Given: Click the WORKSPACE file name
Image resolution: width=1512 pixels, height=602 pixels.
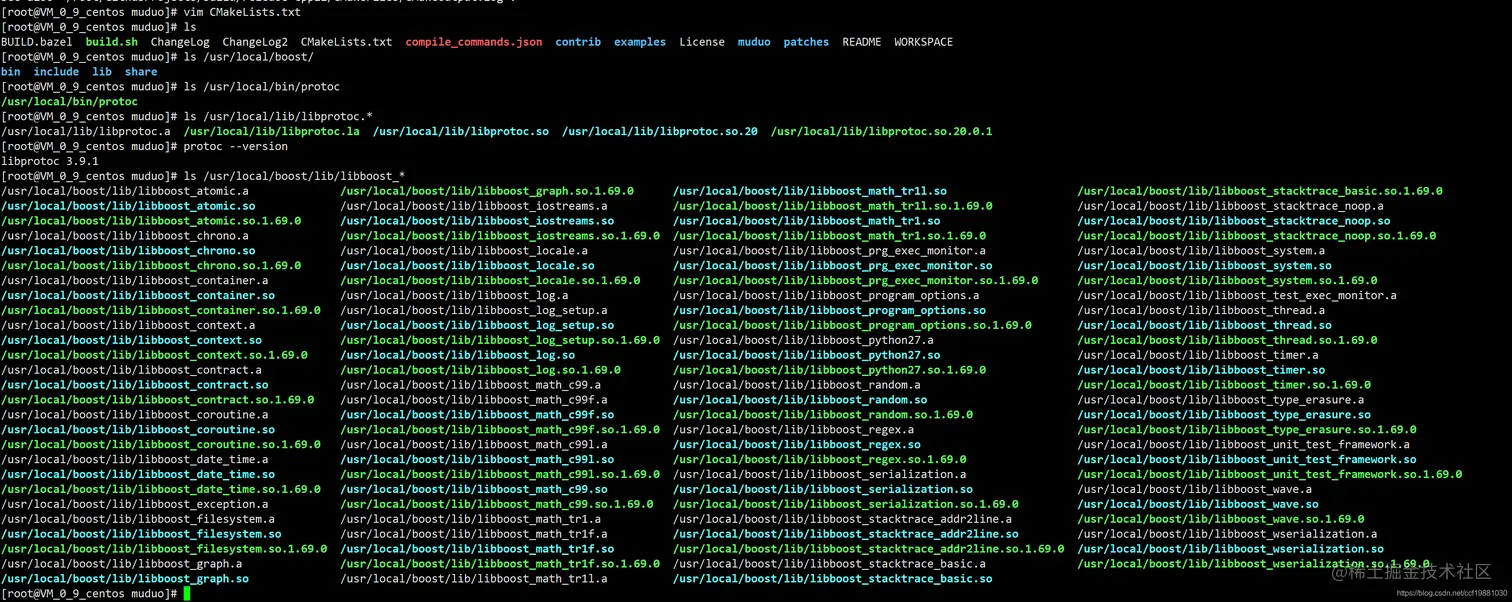Looking at the screenshot, I should click(x=924, y=42).
